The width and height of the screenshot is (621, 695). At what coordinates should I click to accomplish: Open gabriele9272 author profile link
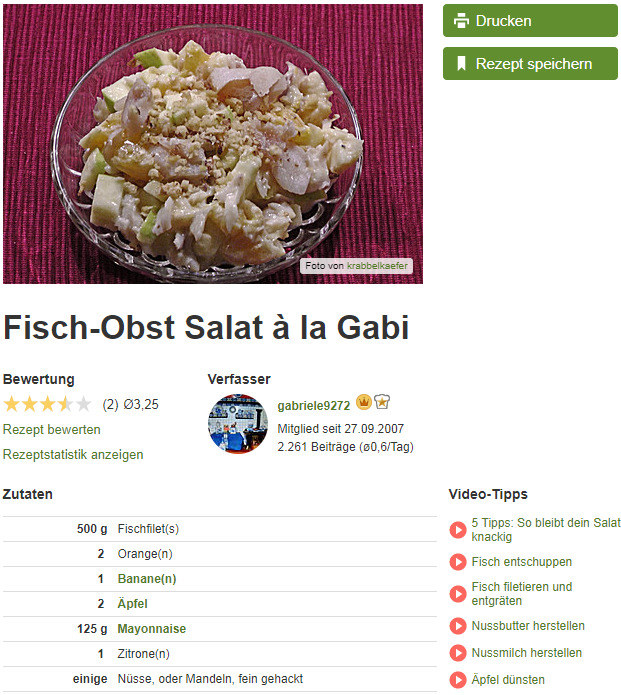[313, 406]
